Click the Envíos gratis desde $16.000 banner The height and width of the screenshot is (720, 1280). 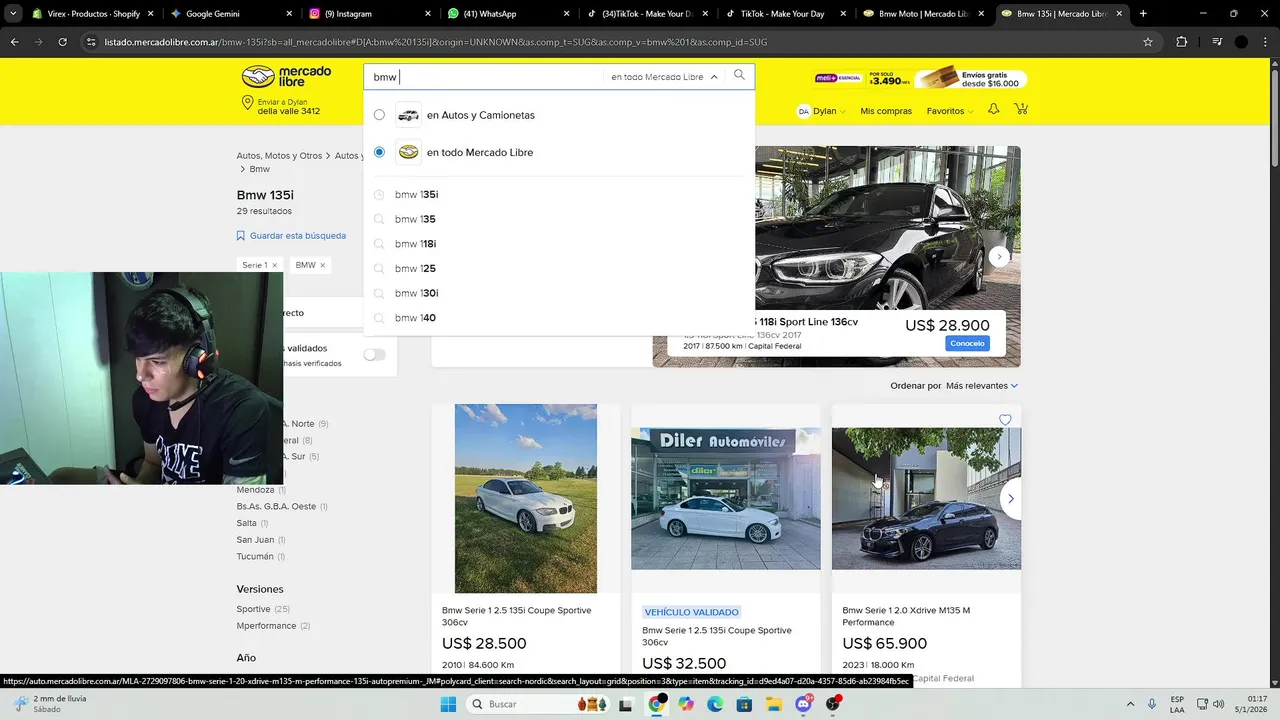pos(971,77)
